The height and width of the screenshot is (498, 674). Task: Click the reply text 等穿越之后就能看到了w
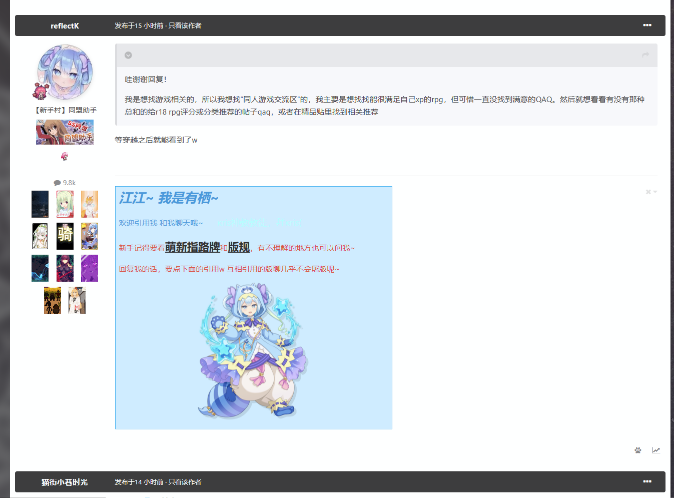coord(156,140)
